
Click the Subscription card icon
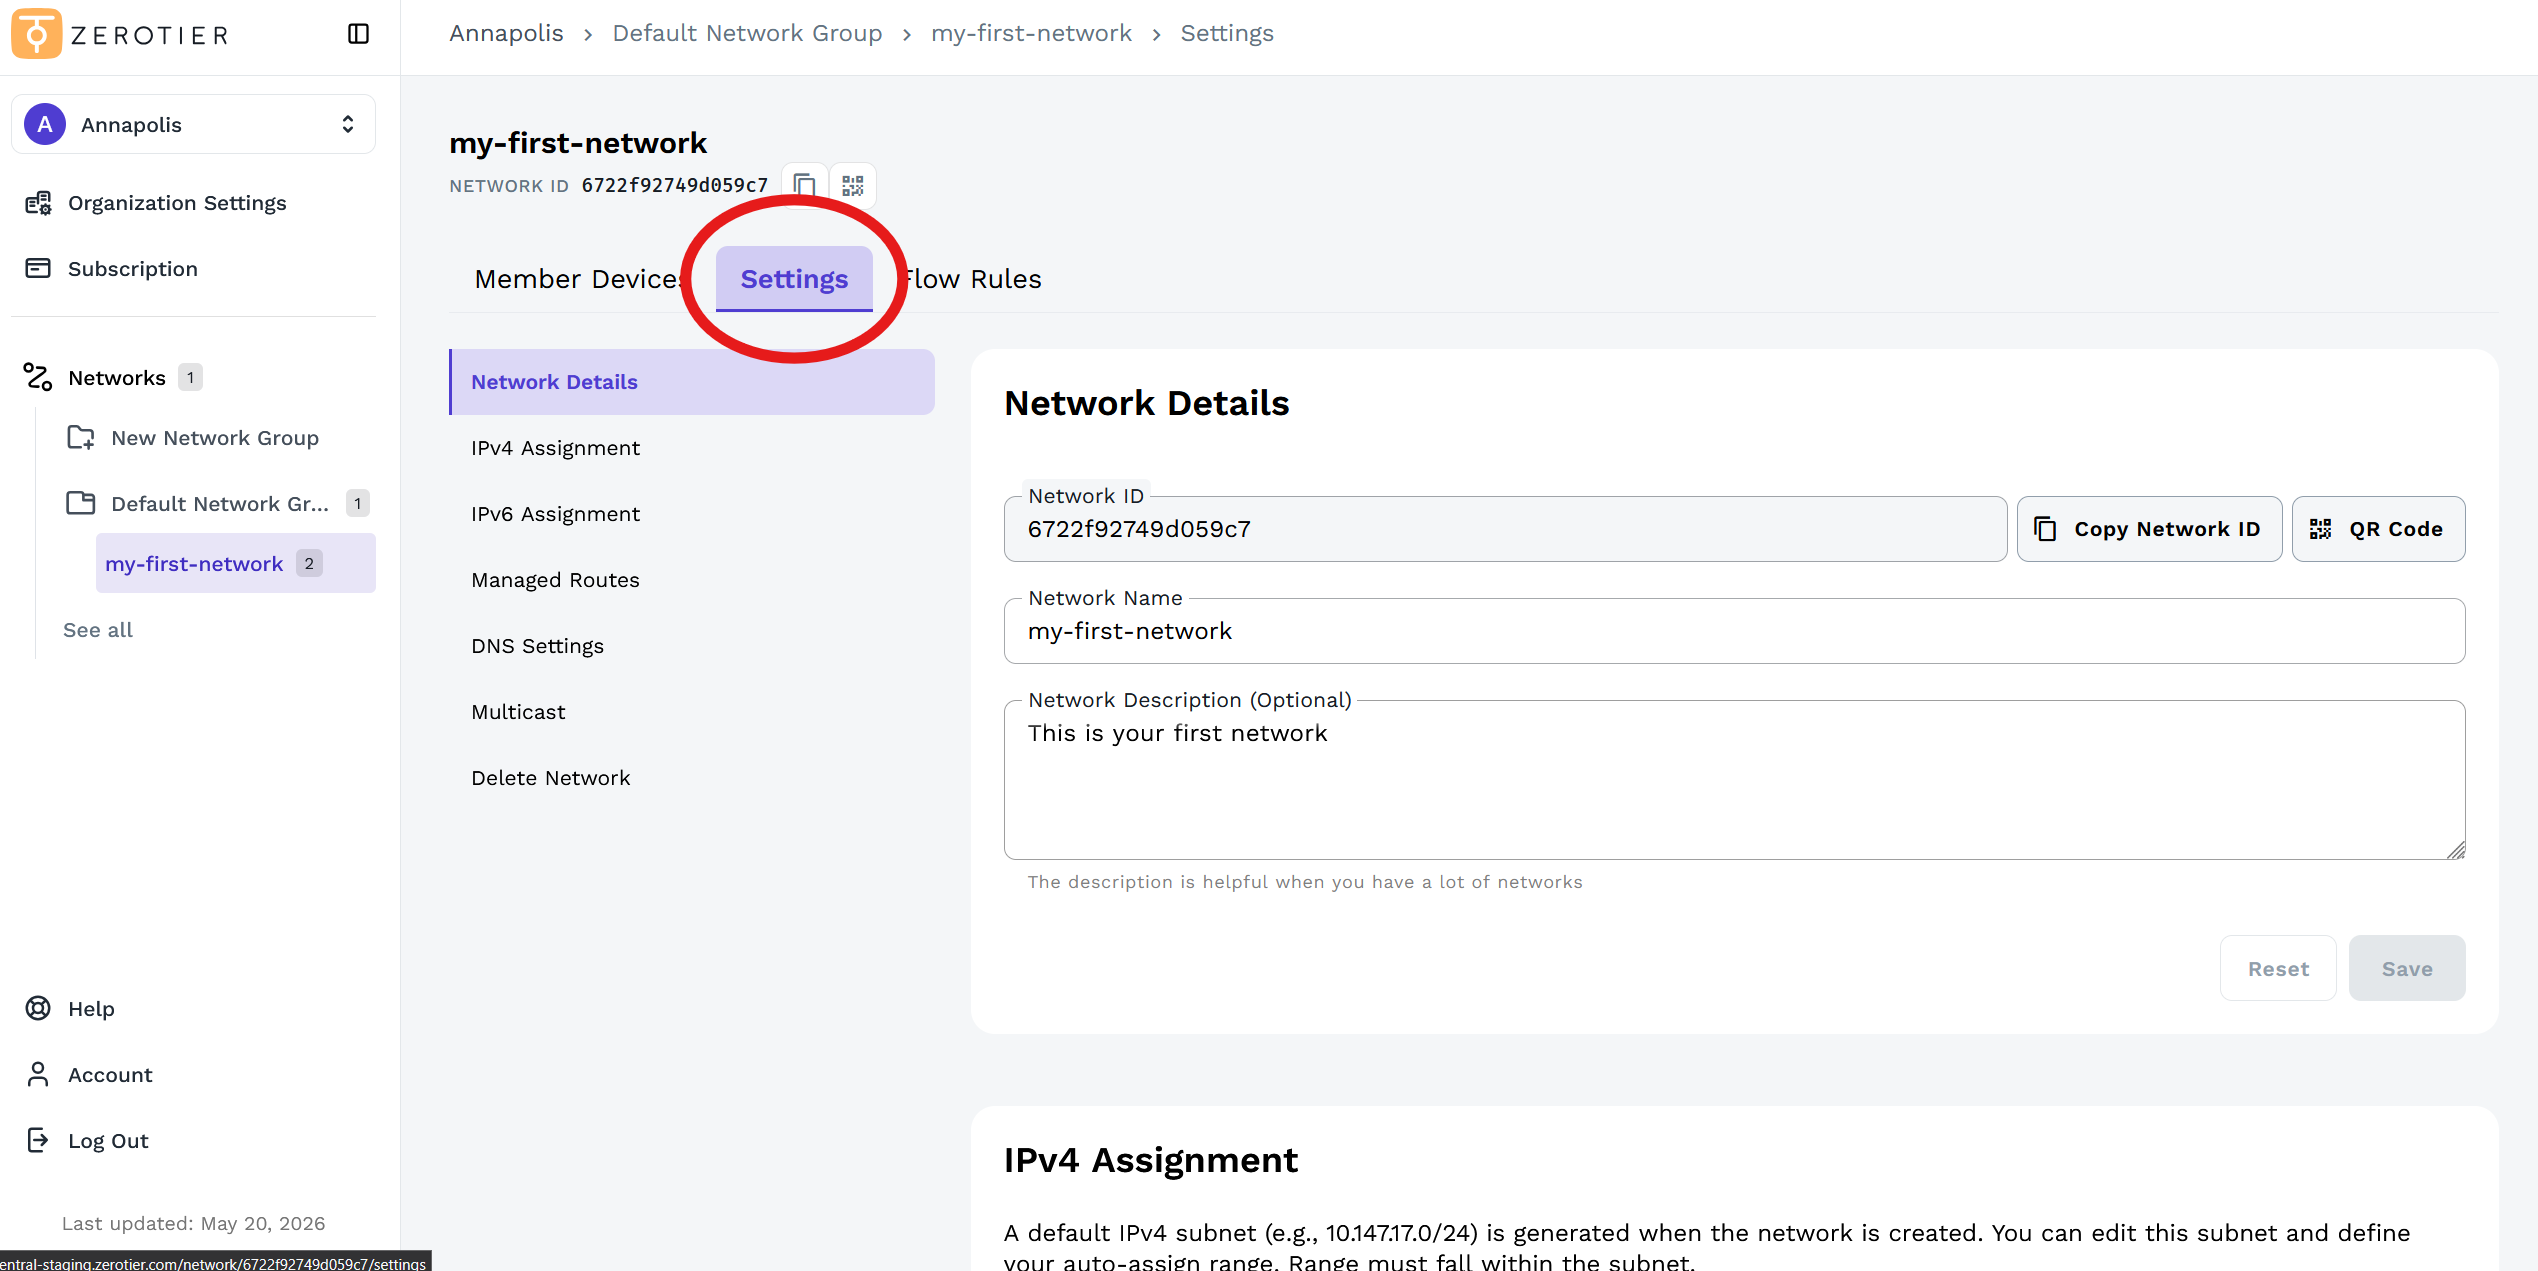38,268
